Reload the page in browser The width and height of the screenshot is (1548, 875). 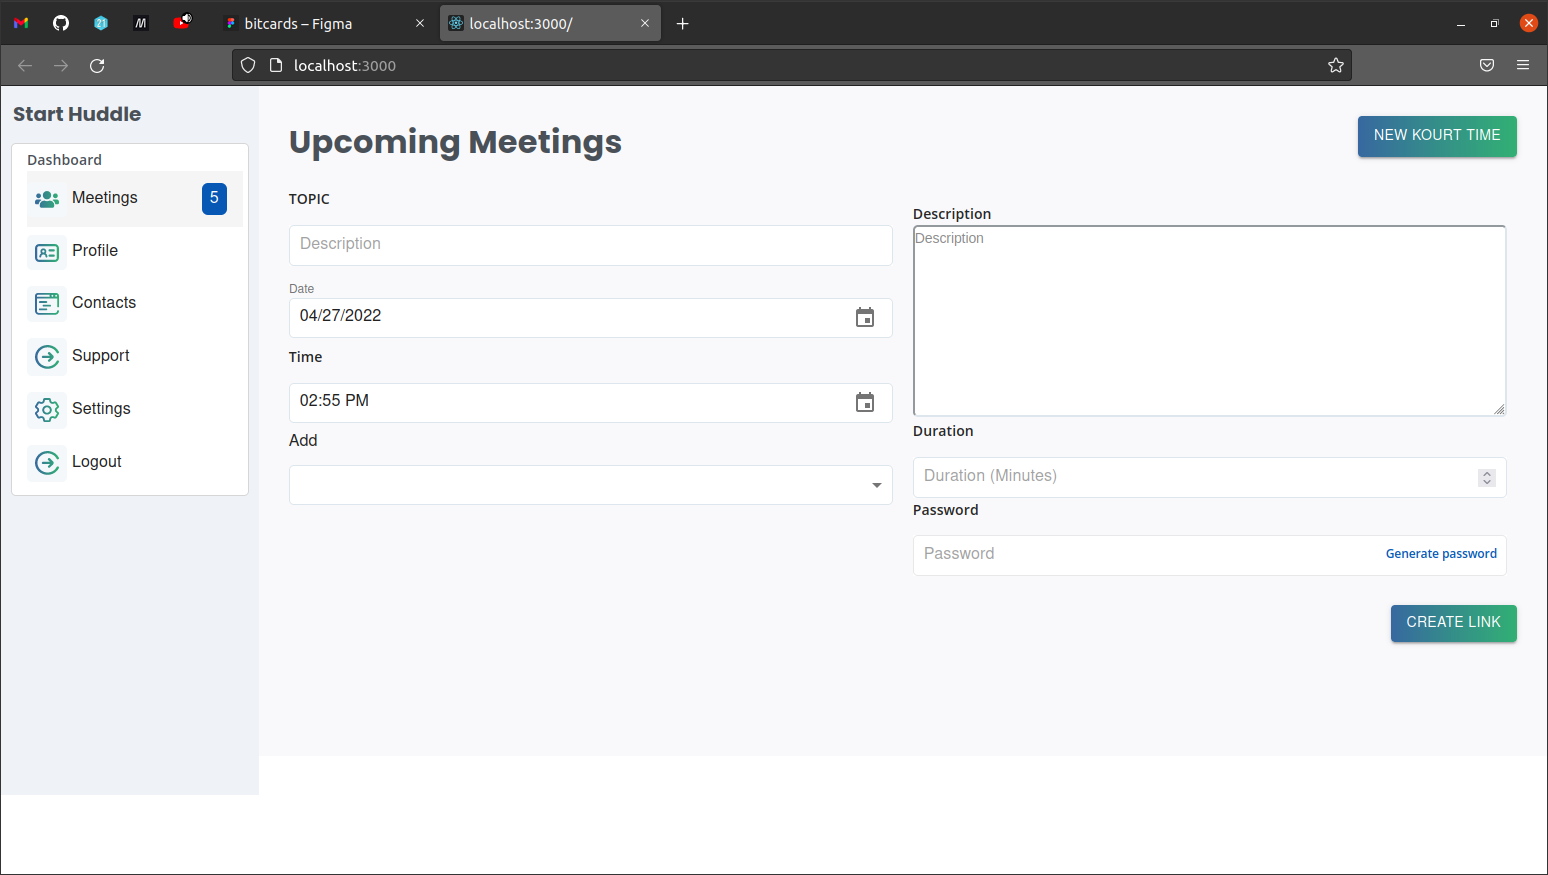[97, 66]
